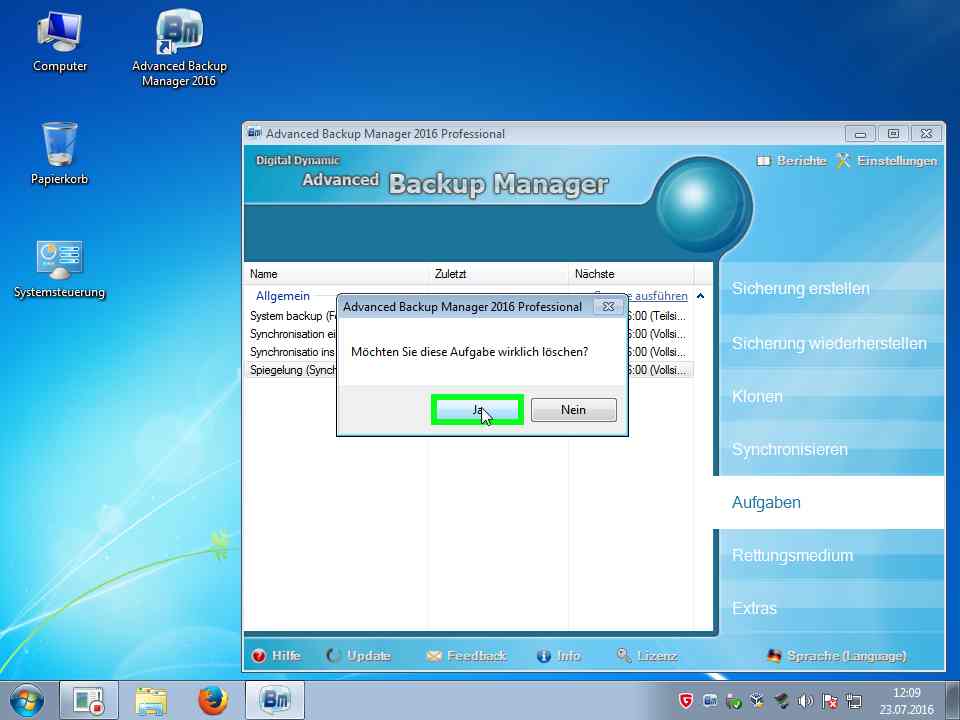Click the Einstellungen tools icon
Screen dimensions: 960x720
click(x=844, y=160)
